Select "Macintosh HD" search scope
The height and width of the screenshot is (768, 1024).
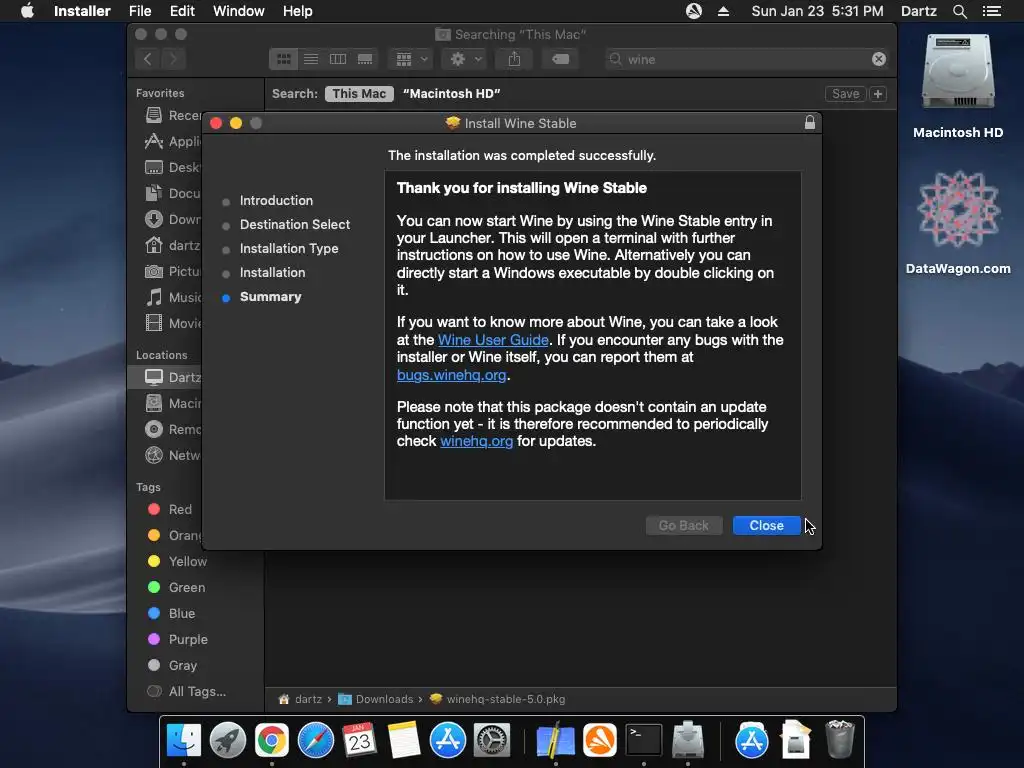point(451,93)
